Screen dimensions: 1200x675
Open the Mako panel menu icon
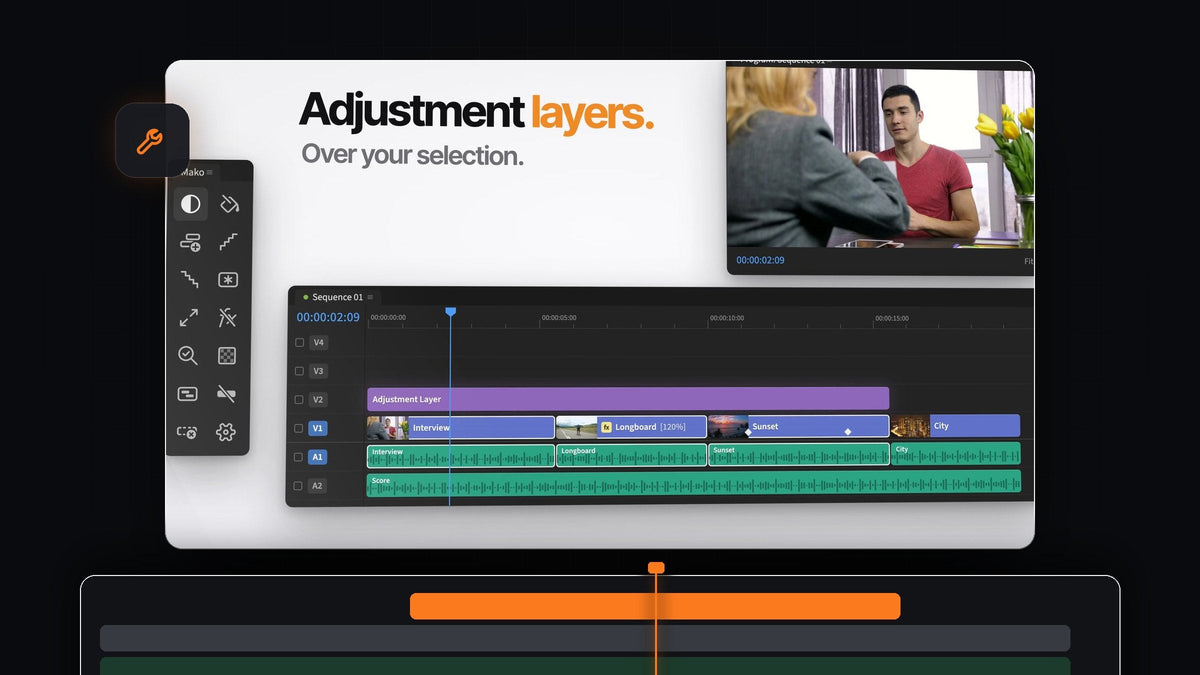click(210, 173)
